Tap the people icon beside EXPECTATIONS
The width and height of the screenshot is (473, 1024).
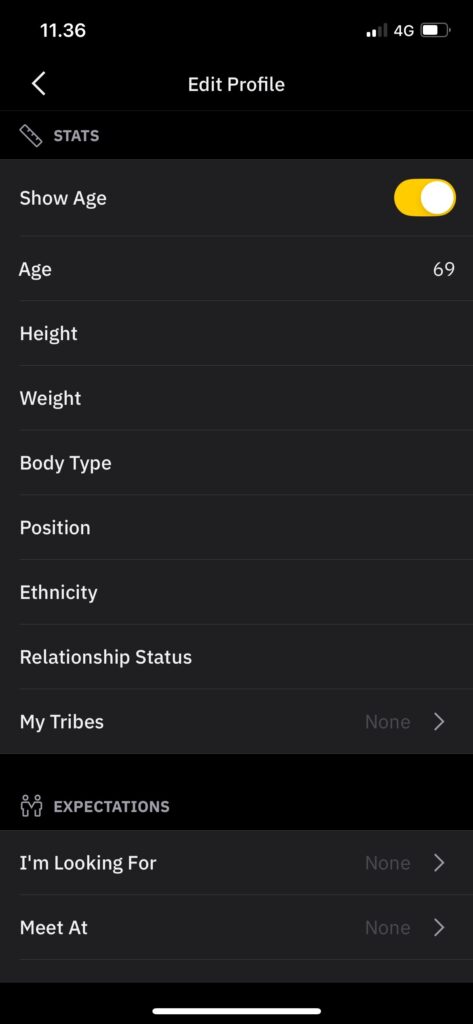coord(31,806)
